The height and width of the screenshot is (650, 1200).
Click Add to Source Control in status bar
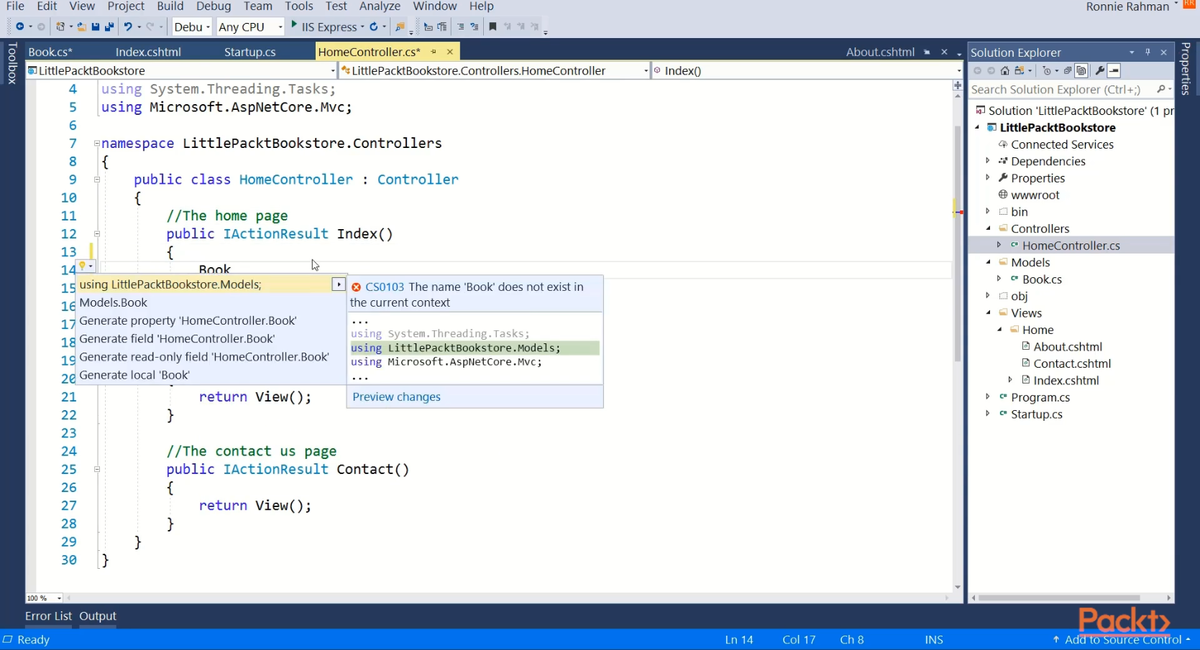(x=1123, y=640)
